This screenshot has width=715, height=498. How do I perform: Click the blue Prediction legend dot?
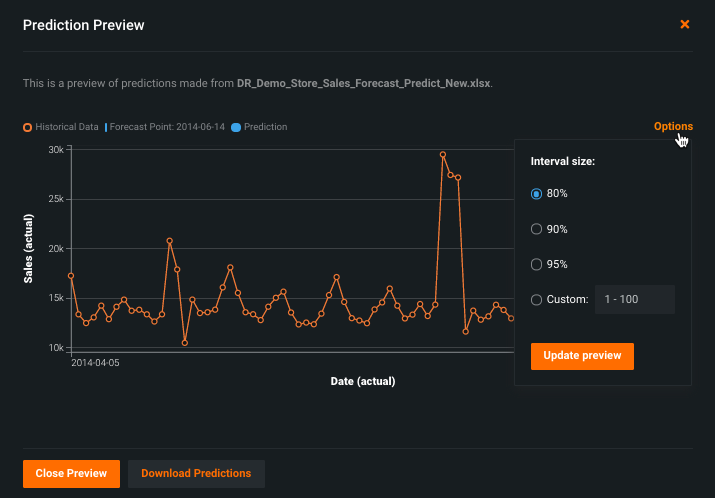(236, 127)
